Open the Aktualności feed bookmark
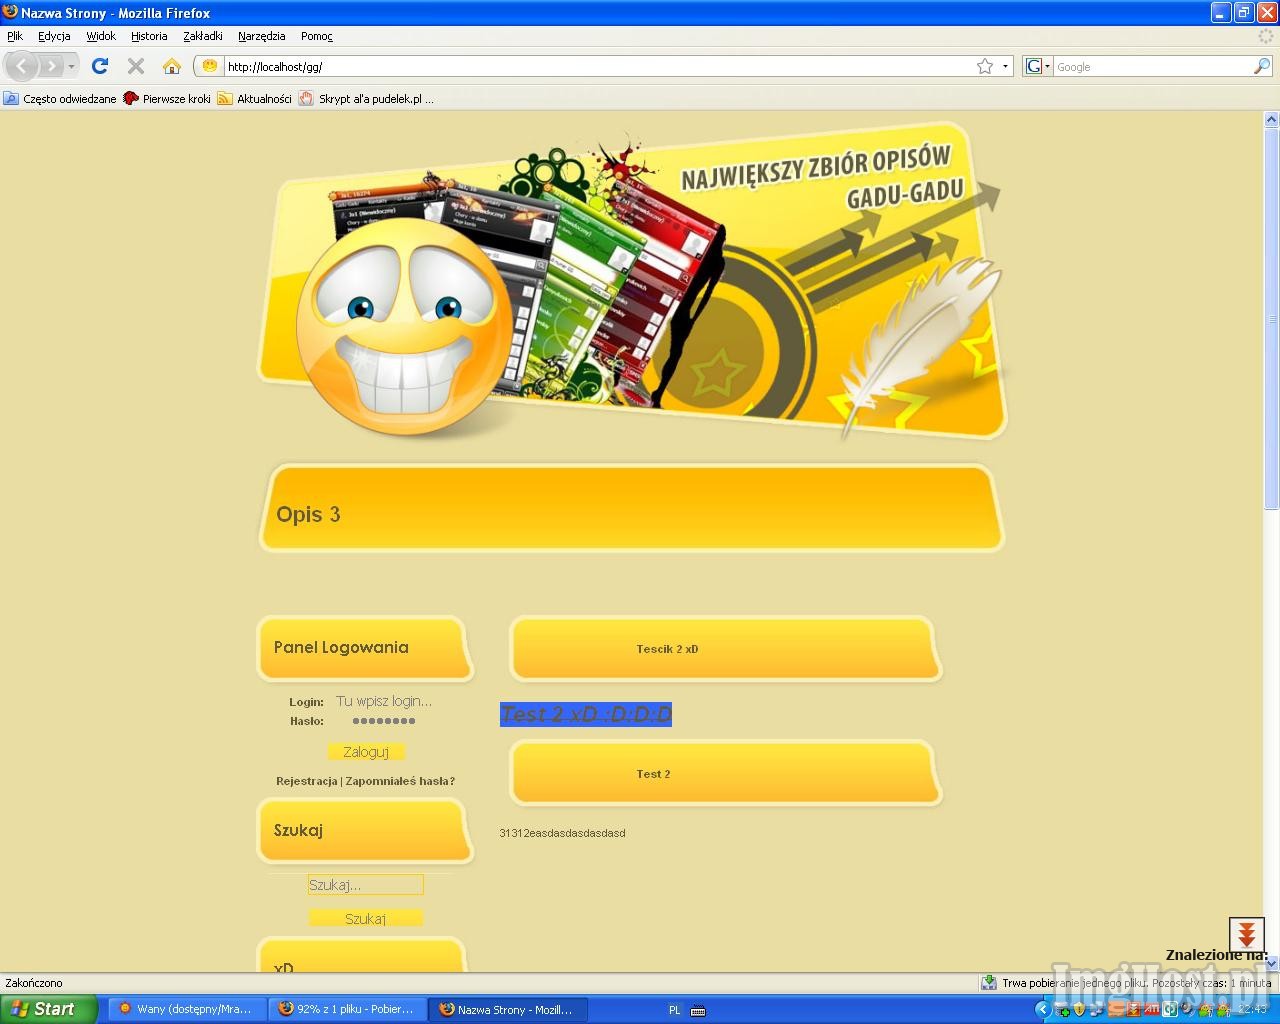Image resolution: width=1280 pixels, height=1024 pixels. [x=255, y=99]
